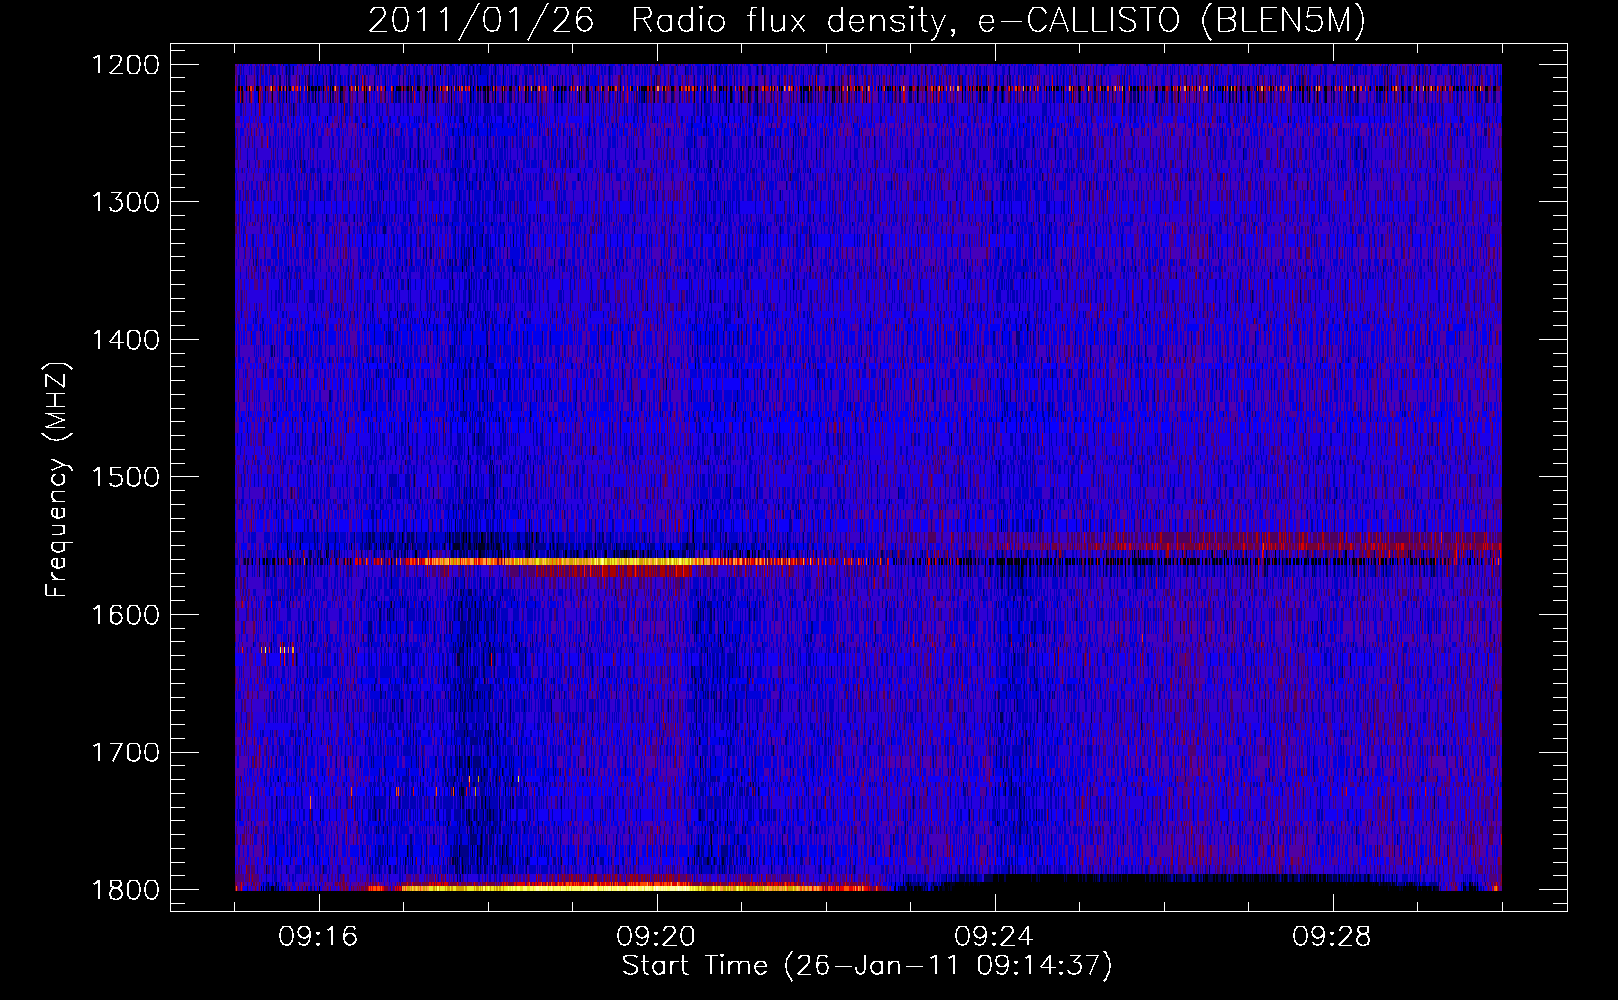Screen dimensions: 1618x1000
Task: Click the 1800 frequency tick label
Action: [125, 890]
